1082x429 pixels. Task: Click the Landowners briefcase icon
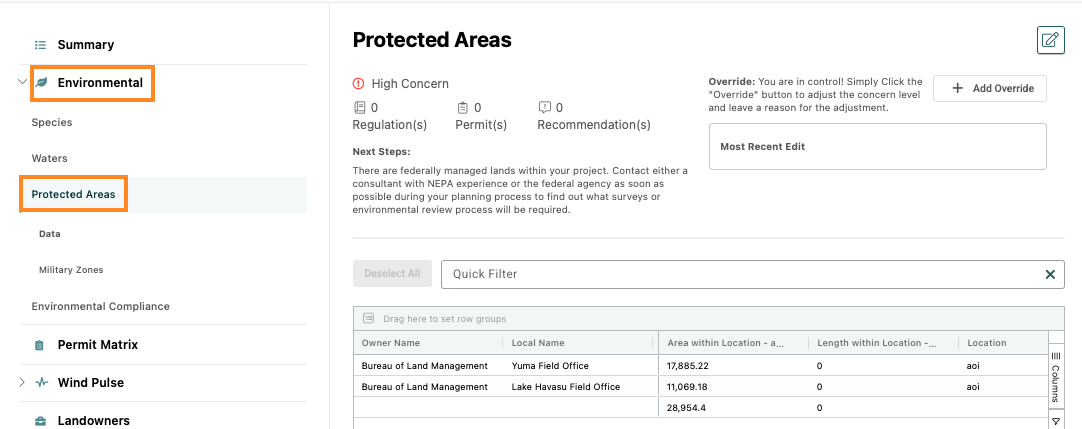[x=41, y=420]
